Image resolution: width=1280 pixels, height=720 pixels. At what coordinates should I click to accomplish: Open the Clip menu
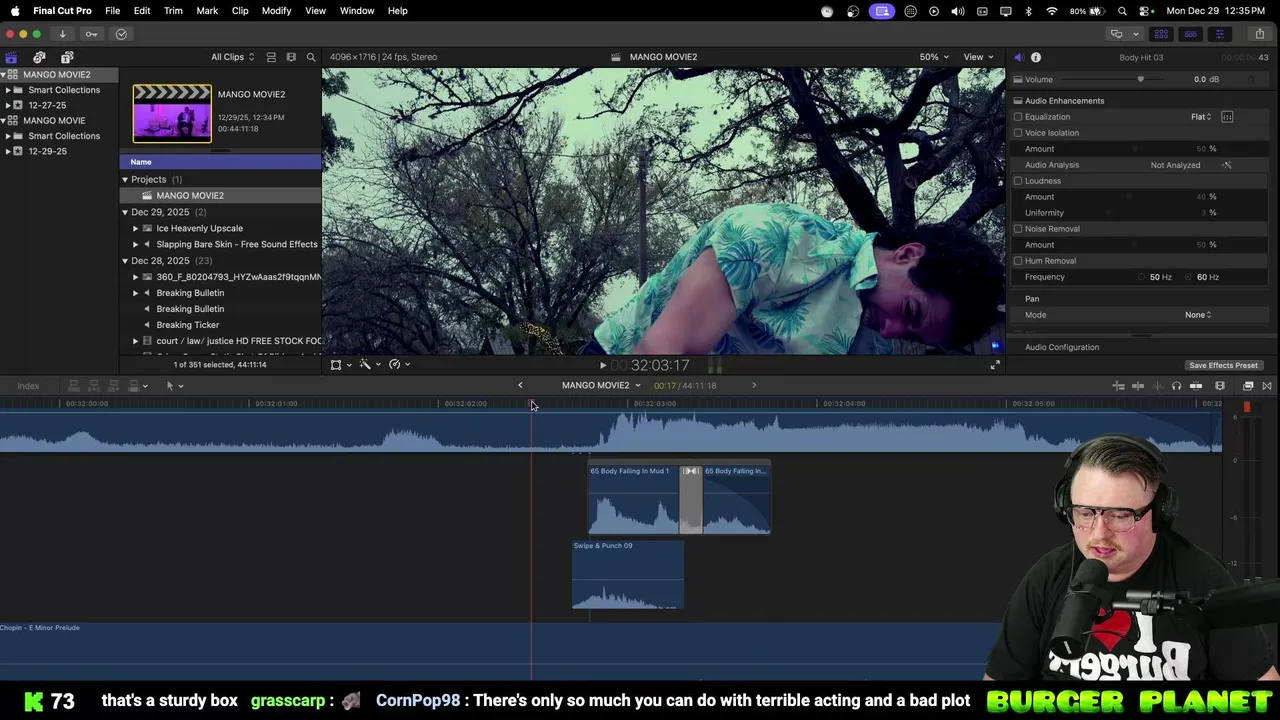pyautogui.click(x=240, y=10)
